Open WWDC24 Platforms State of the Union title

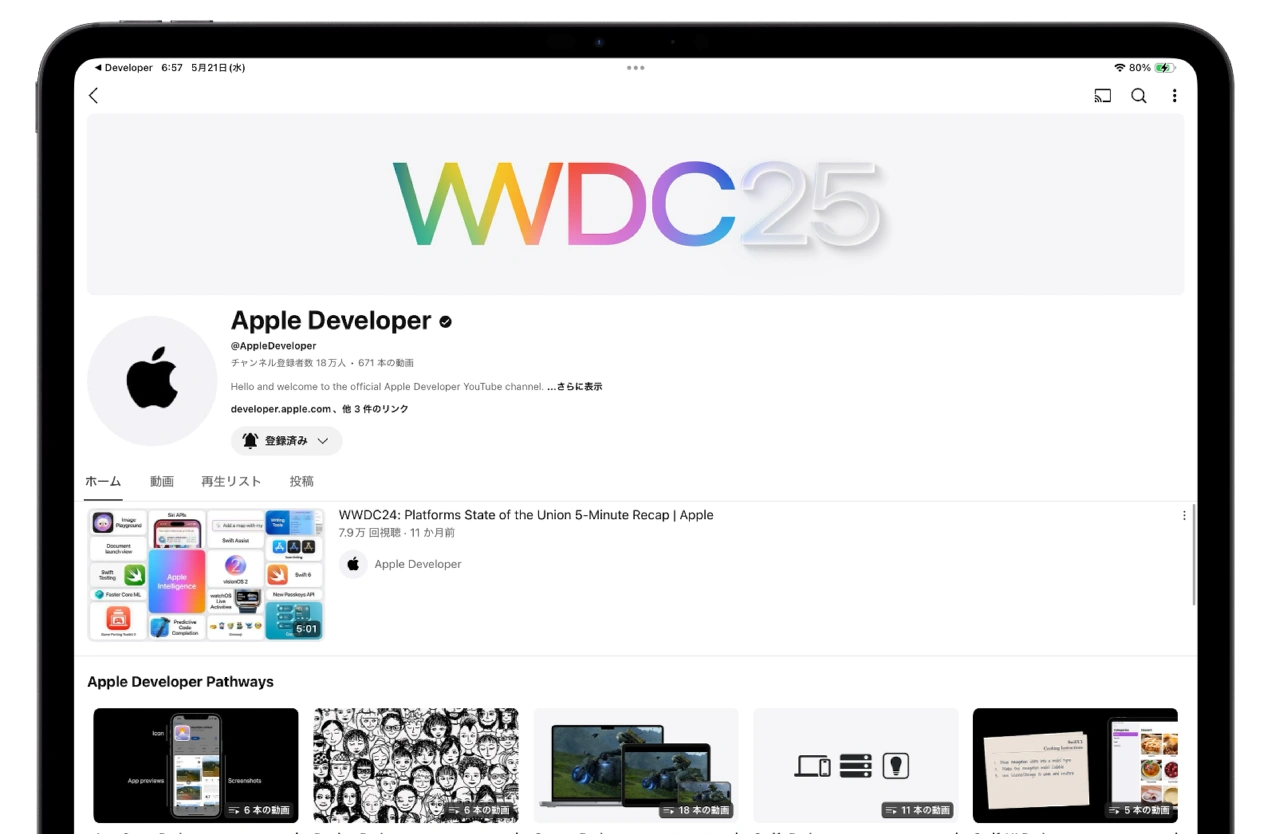click(526, 515)
